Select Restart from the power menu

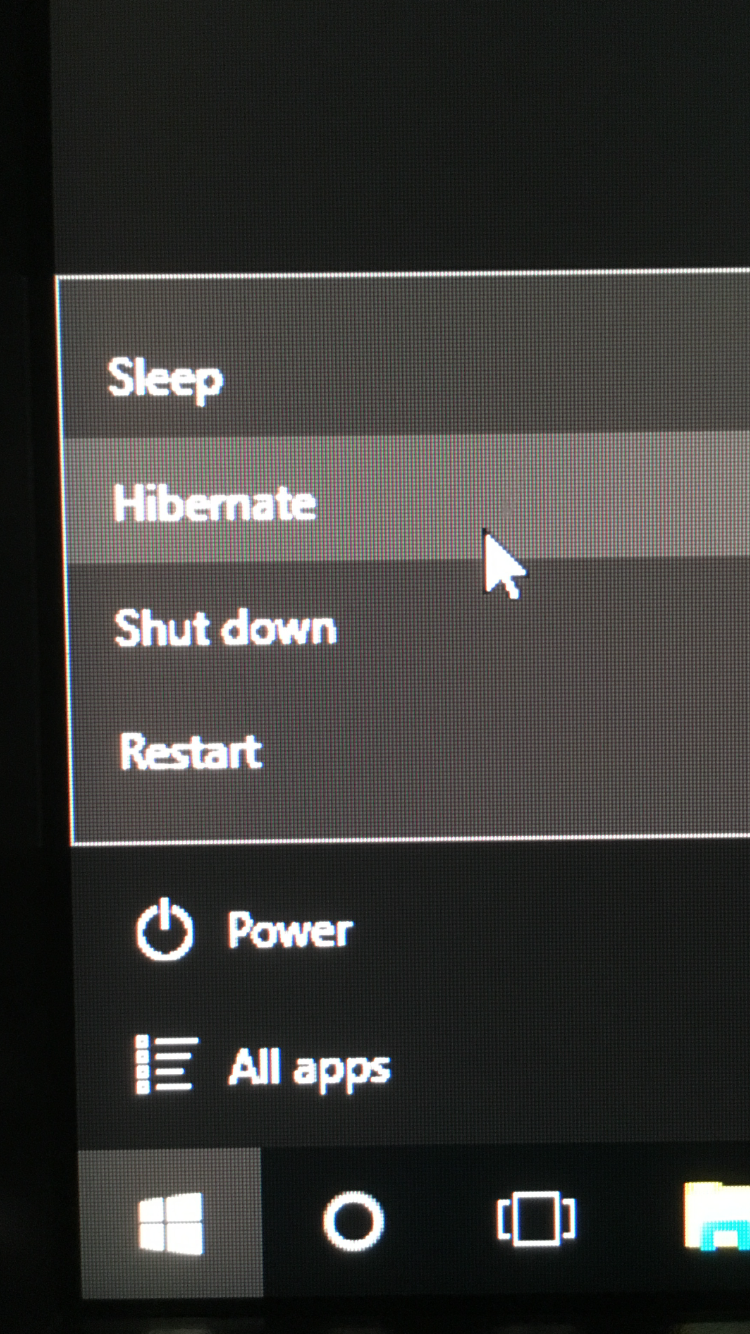(x=411, y=752)
